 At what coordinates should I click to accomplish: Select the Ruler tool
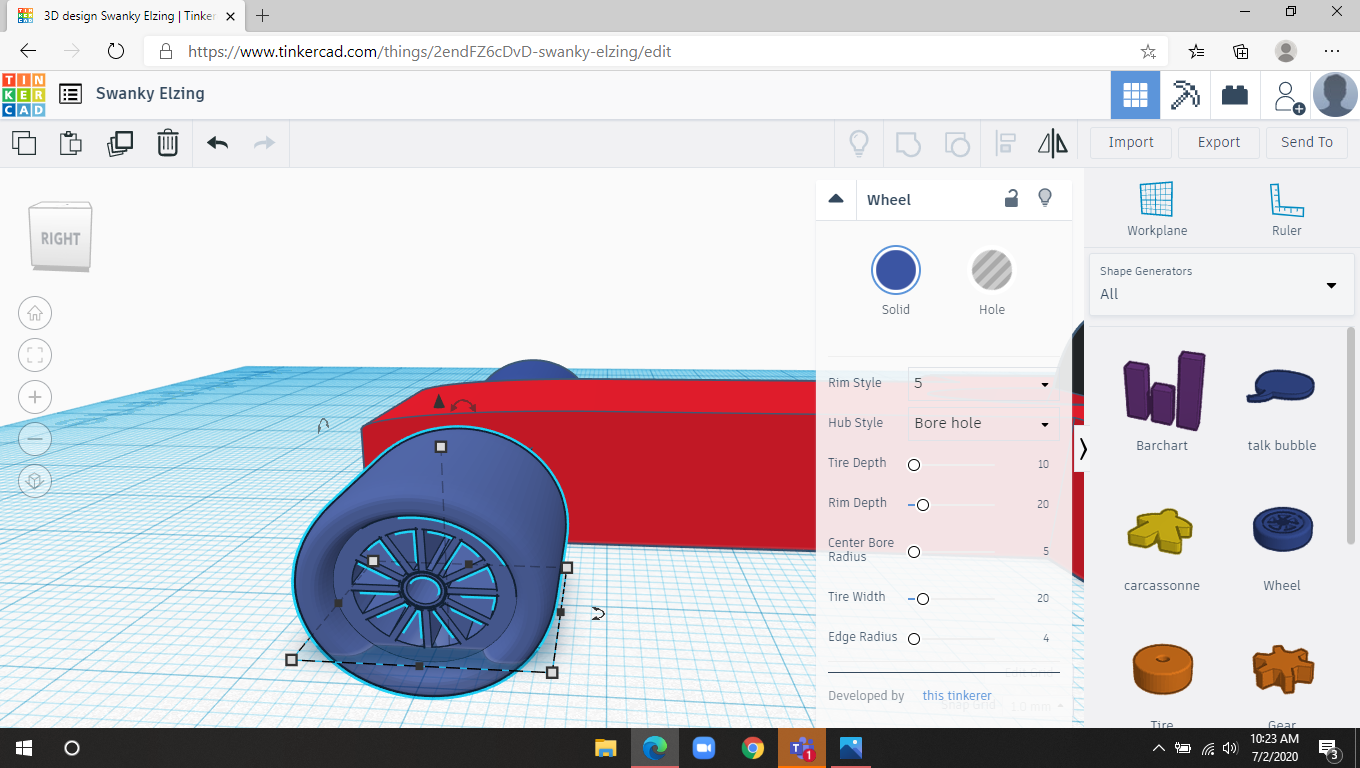[x=1287, y=209]
